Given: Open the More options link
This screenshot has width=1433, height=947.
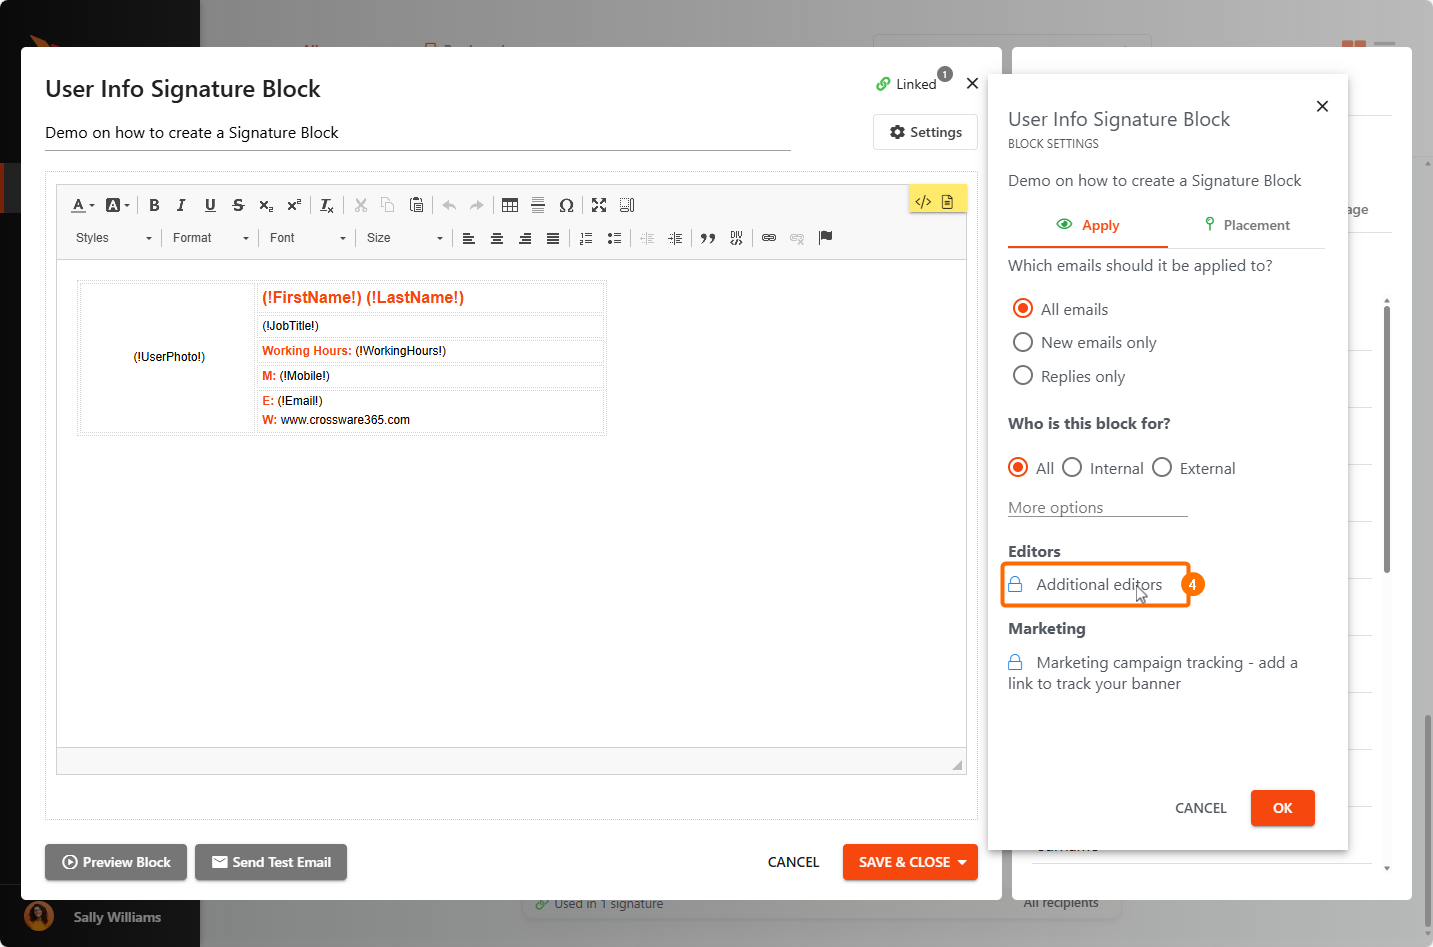Looking at the screenshot, I should [1055, 508].
